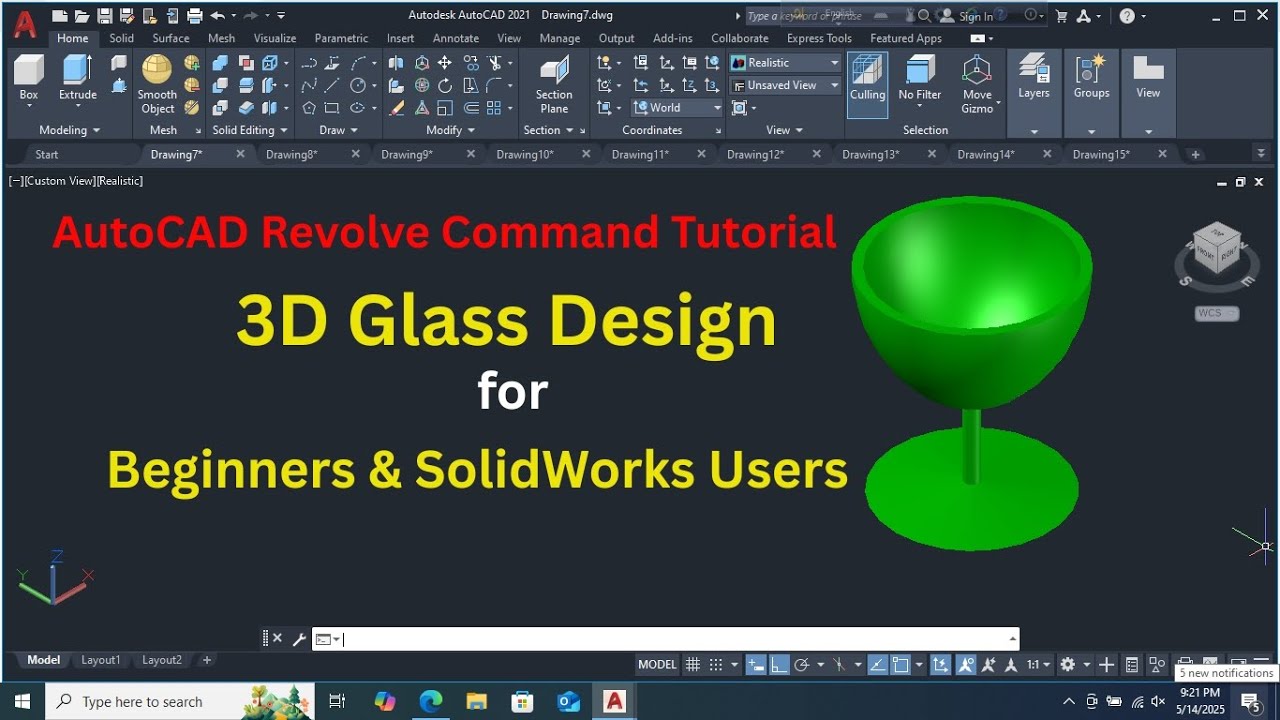
Task: Click the Save icon in quick access
Action: coord(104,15)
